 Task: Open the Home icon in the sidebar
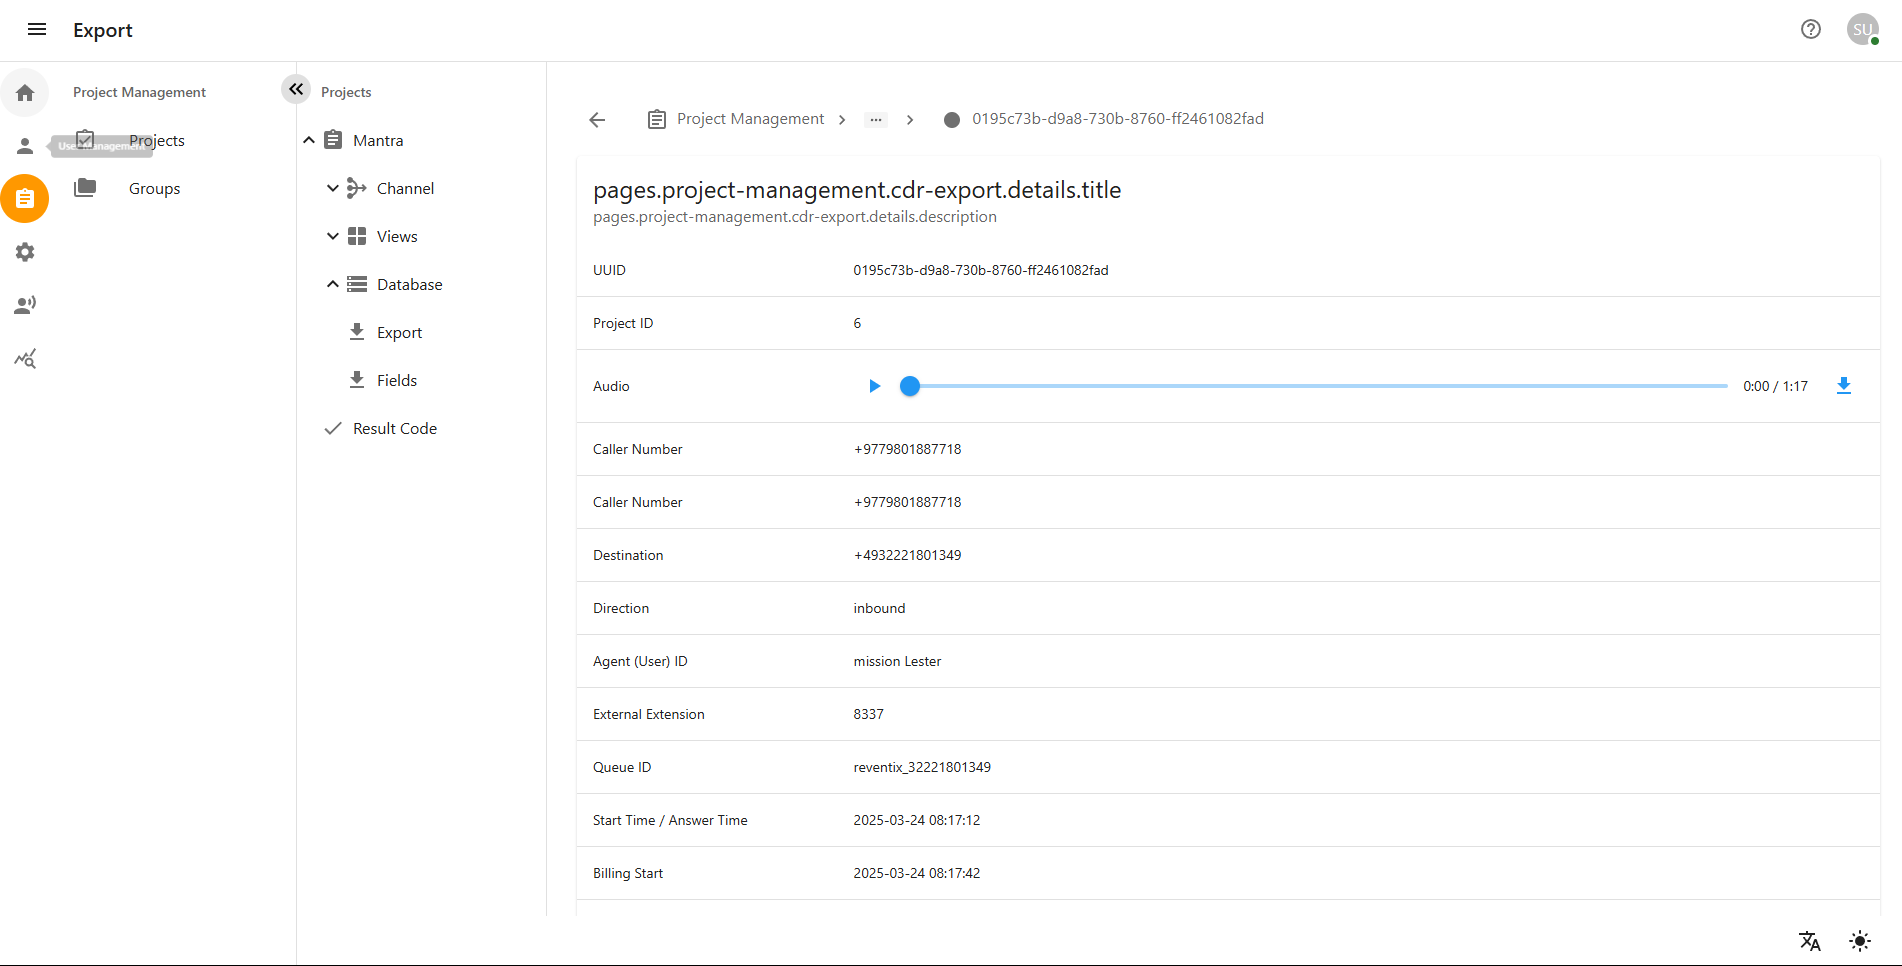point(24,92)
